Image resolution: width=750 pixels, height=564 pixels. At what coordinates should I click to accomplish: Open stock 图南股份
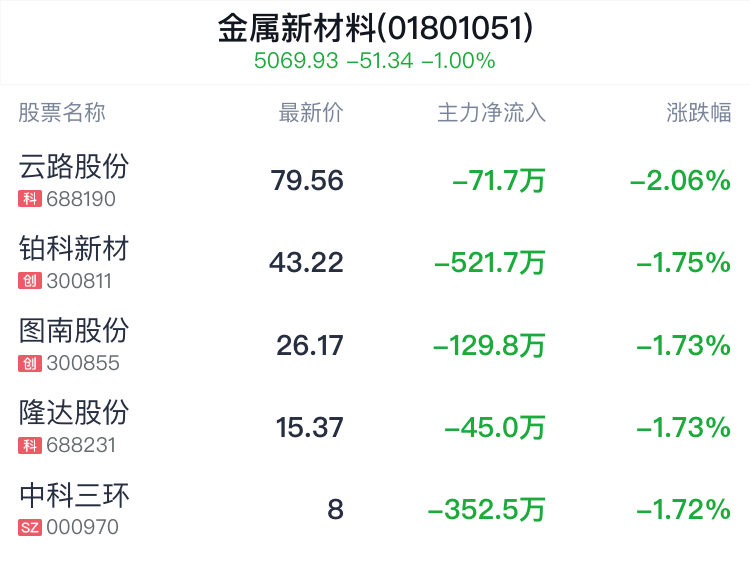[74, 331]
